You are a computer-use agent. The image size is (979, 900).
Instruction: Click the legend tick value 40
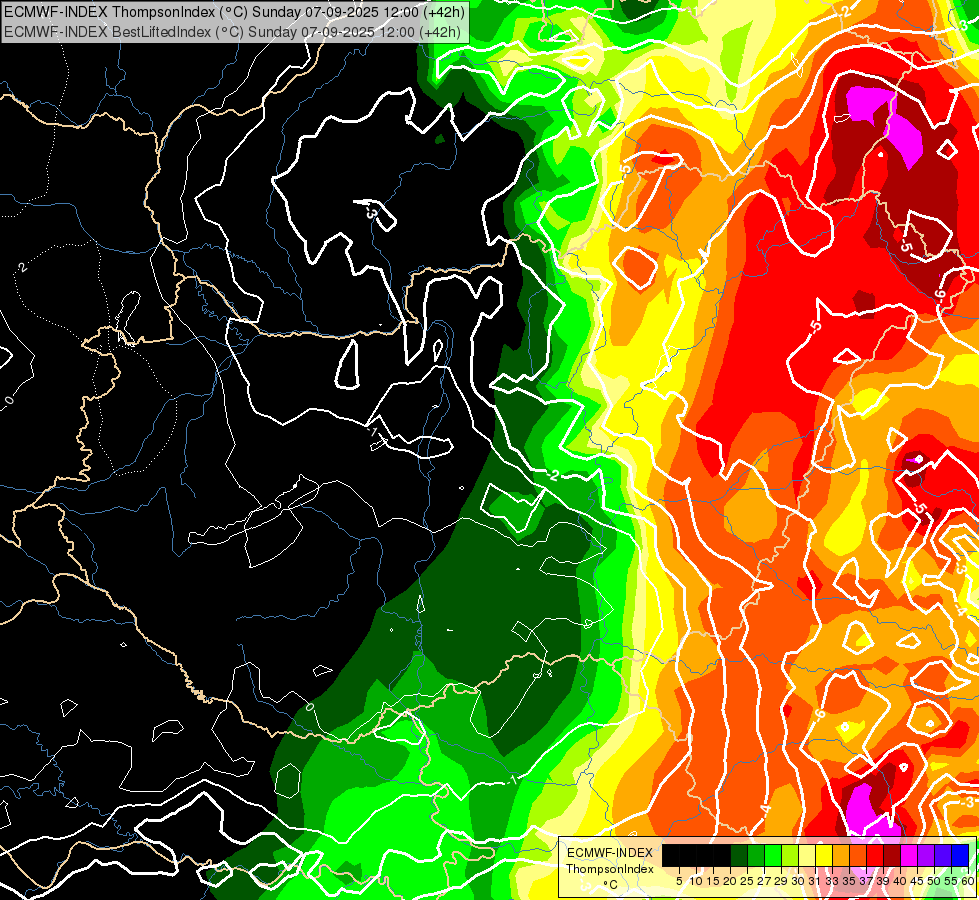(x=900, y=881)
